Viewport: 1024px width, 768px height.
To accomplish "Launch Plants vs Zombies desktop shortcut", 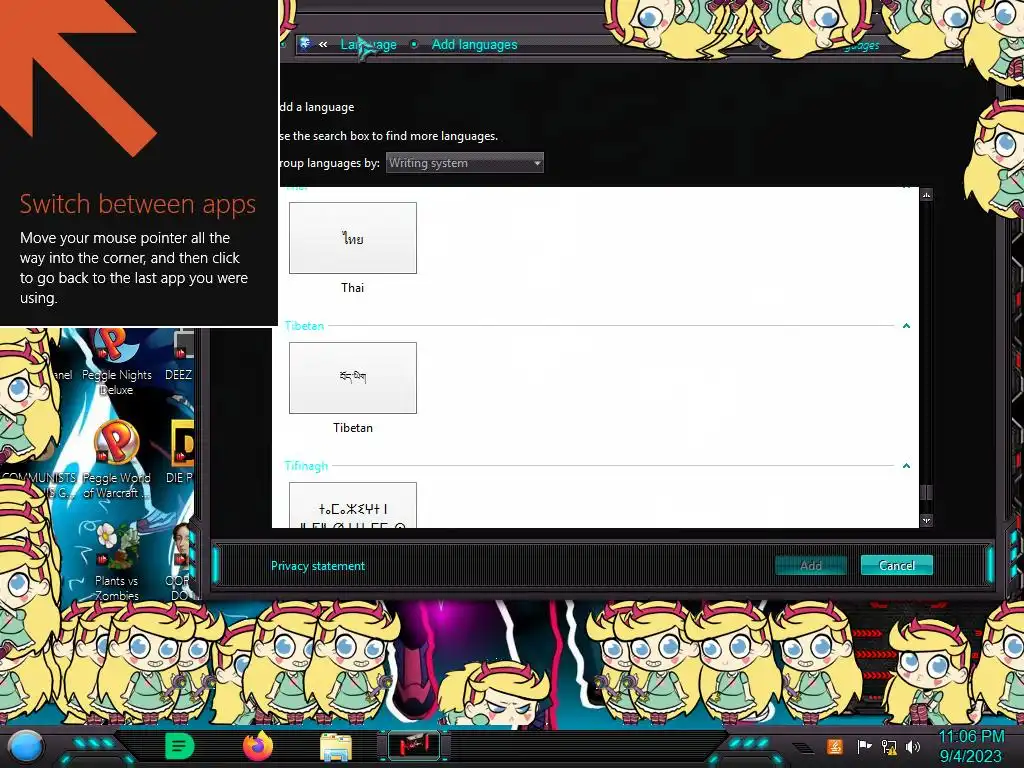I will click(x=116, y=560).
